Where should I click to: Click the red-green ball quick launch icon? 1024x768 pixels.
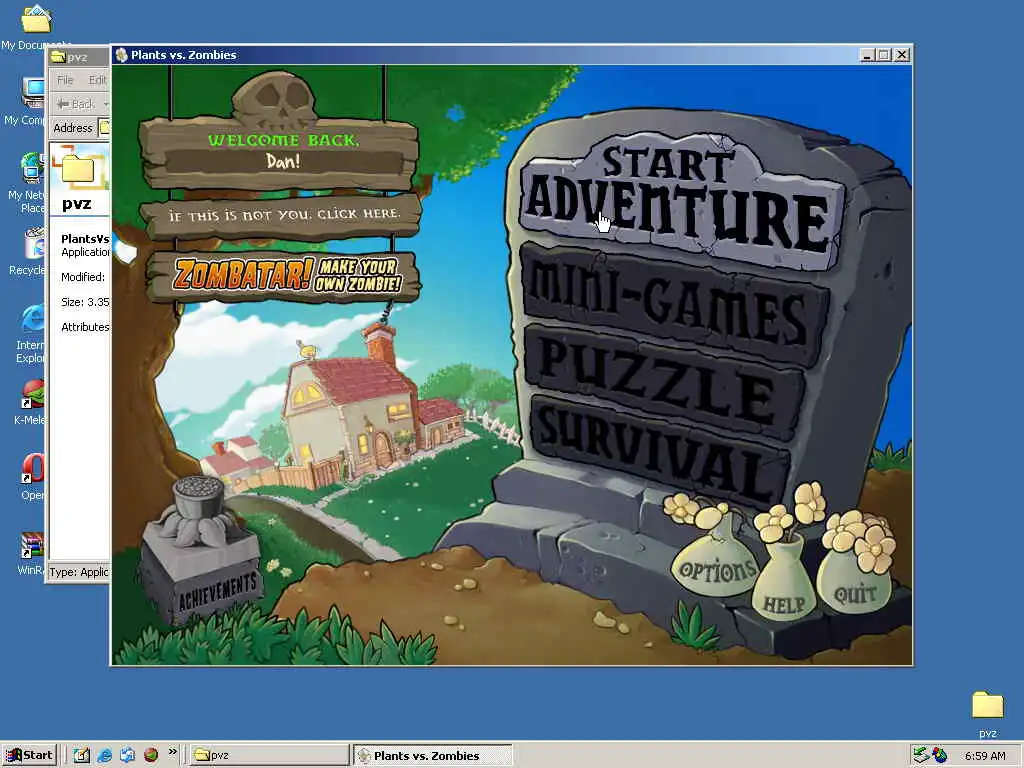151,755
